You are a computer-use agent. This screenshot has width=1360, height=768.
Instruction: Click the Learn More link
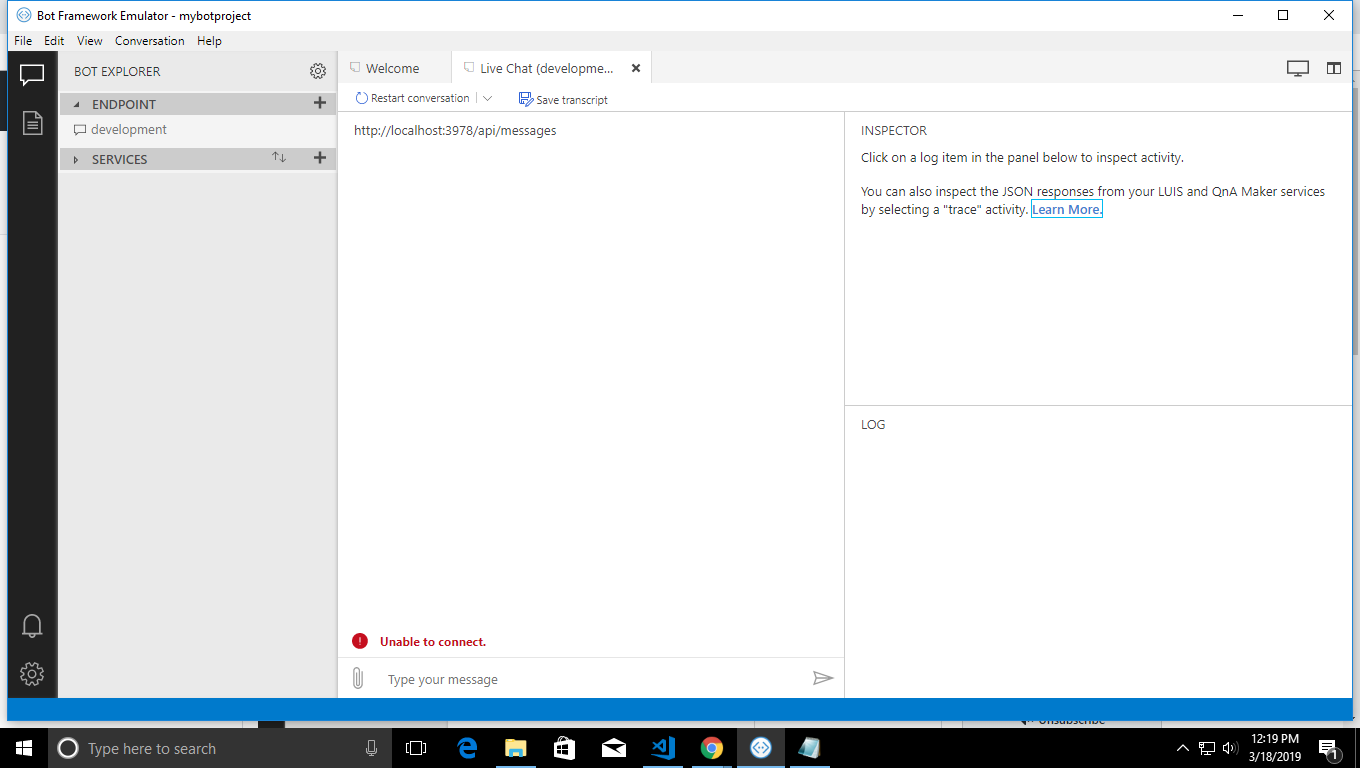1066,209
